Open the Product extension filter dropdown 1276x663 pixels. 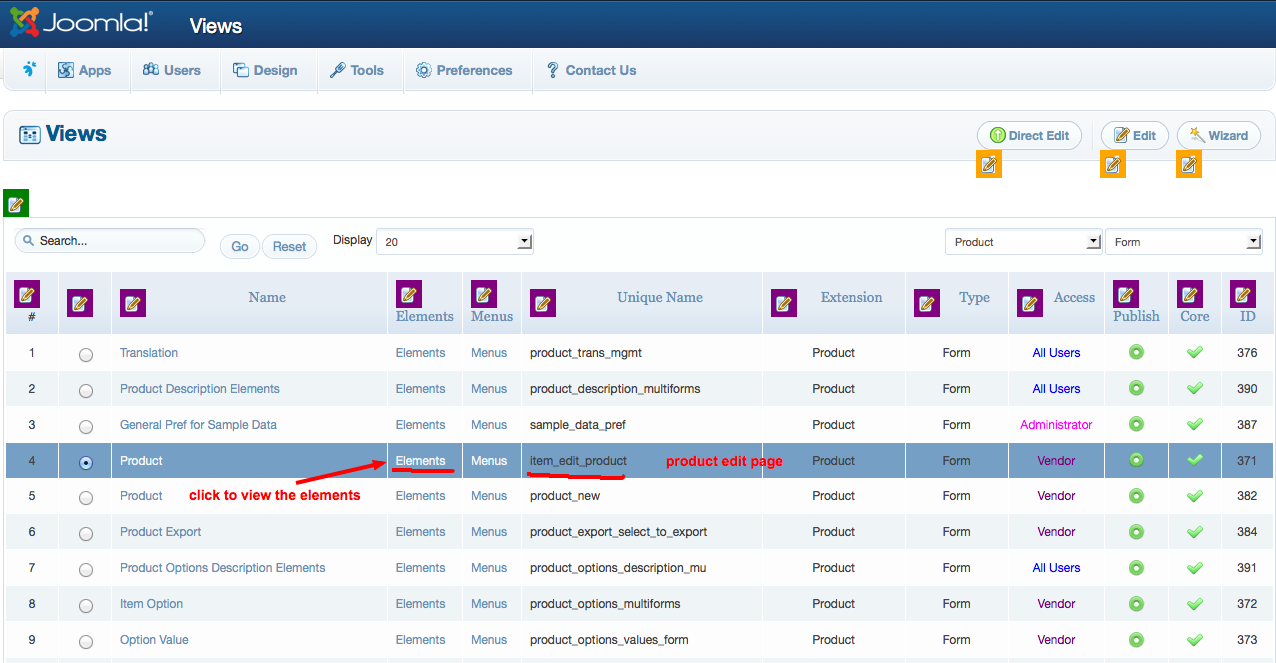(x=1023, y=242)
